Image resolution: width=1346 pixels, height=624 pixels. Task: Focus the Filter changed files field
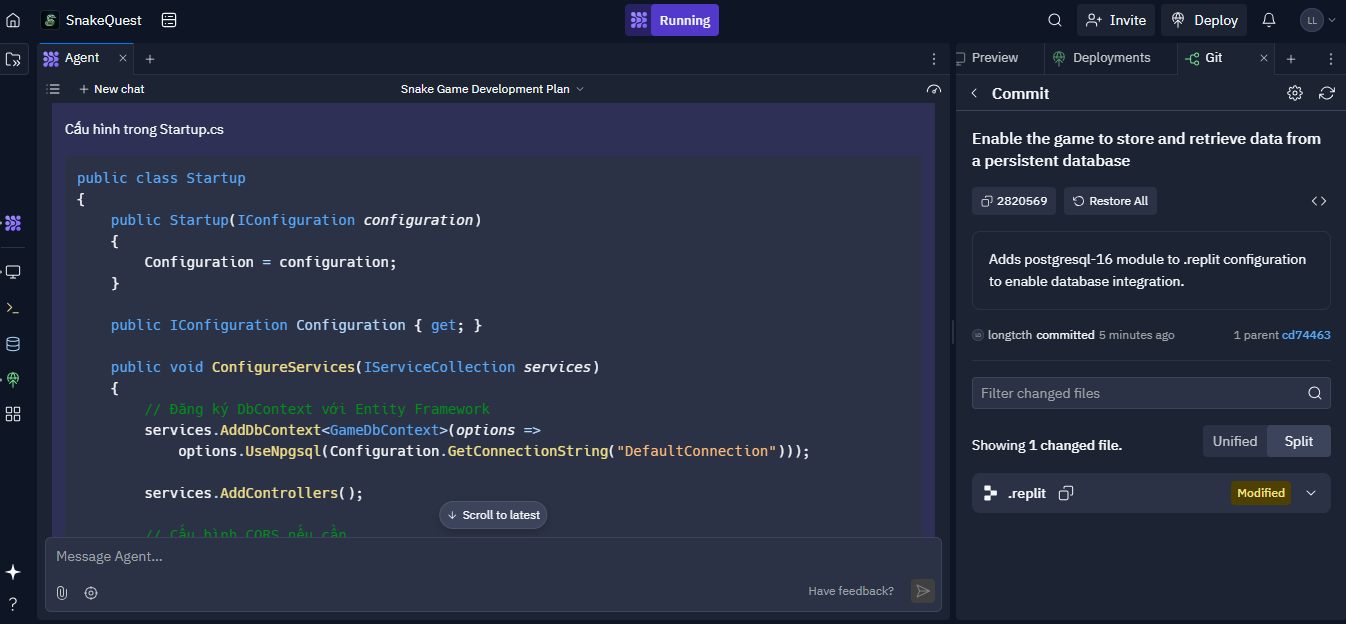(x=1151, y=393)
